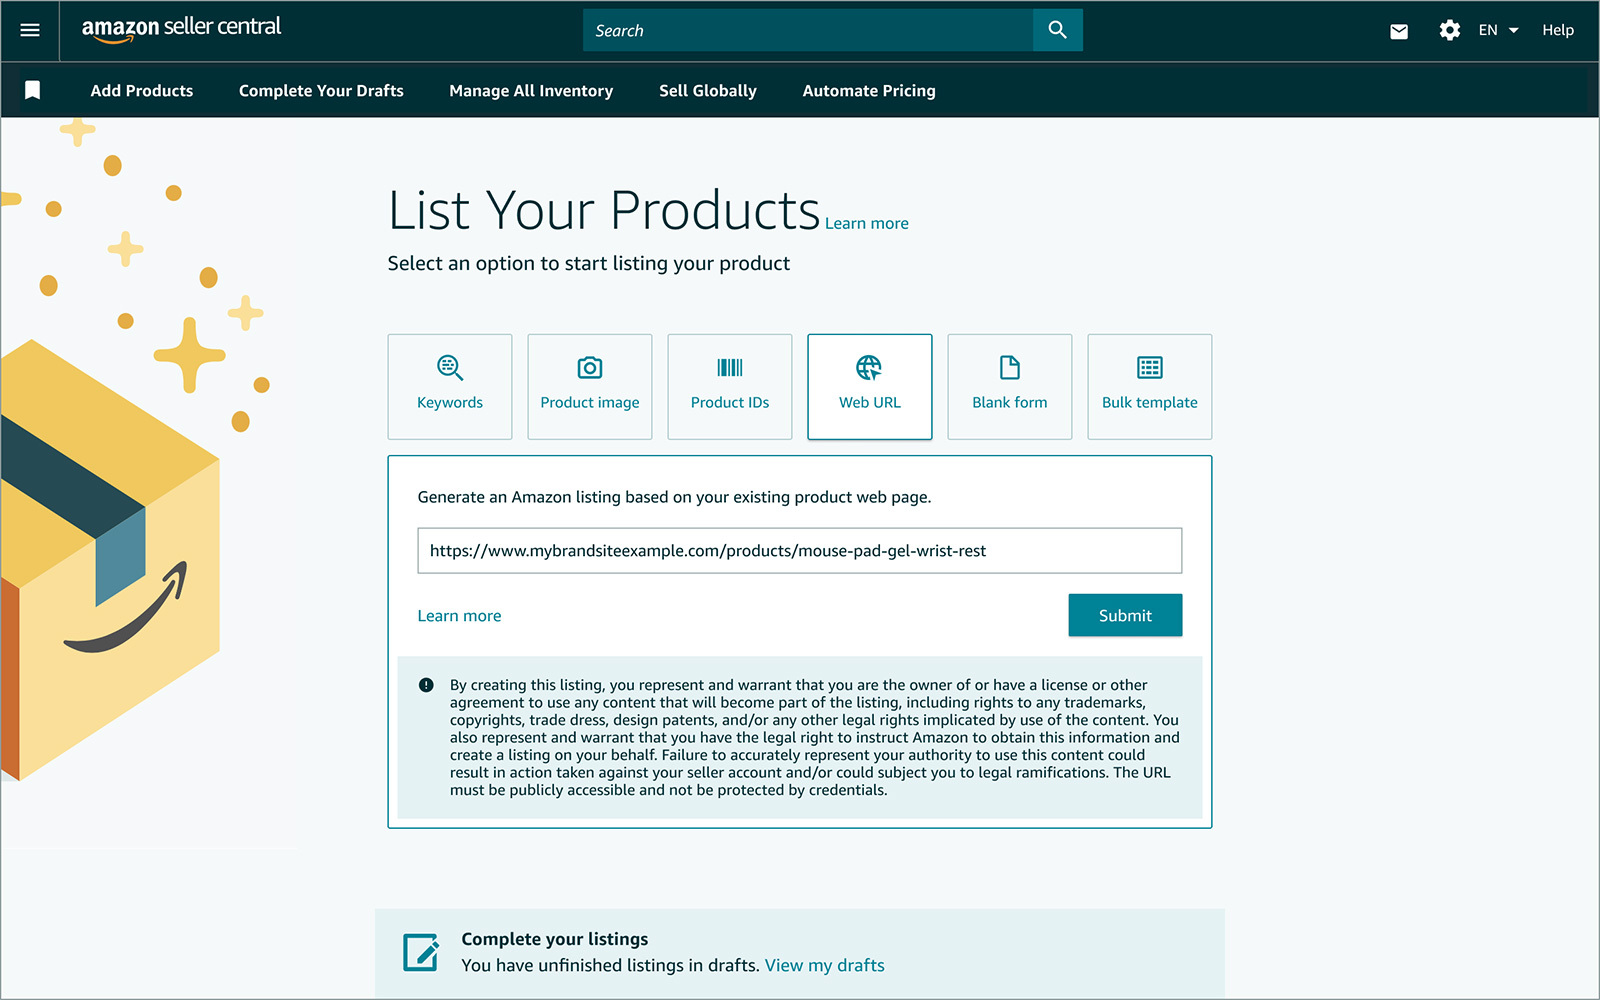The height and width of the screenshot is (1000, 1600).
Task: Click the Amazon Seller Central logo
Action: [x=181, y=29]
